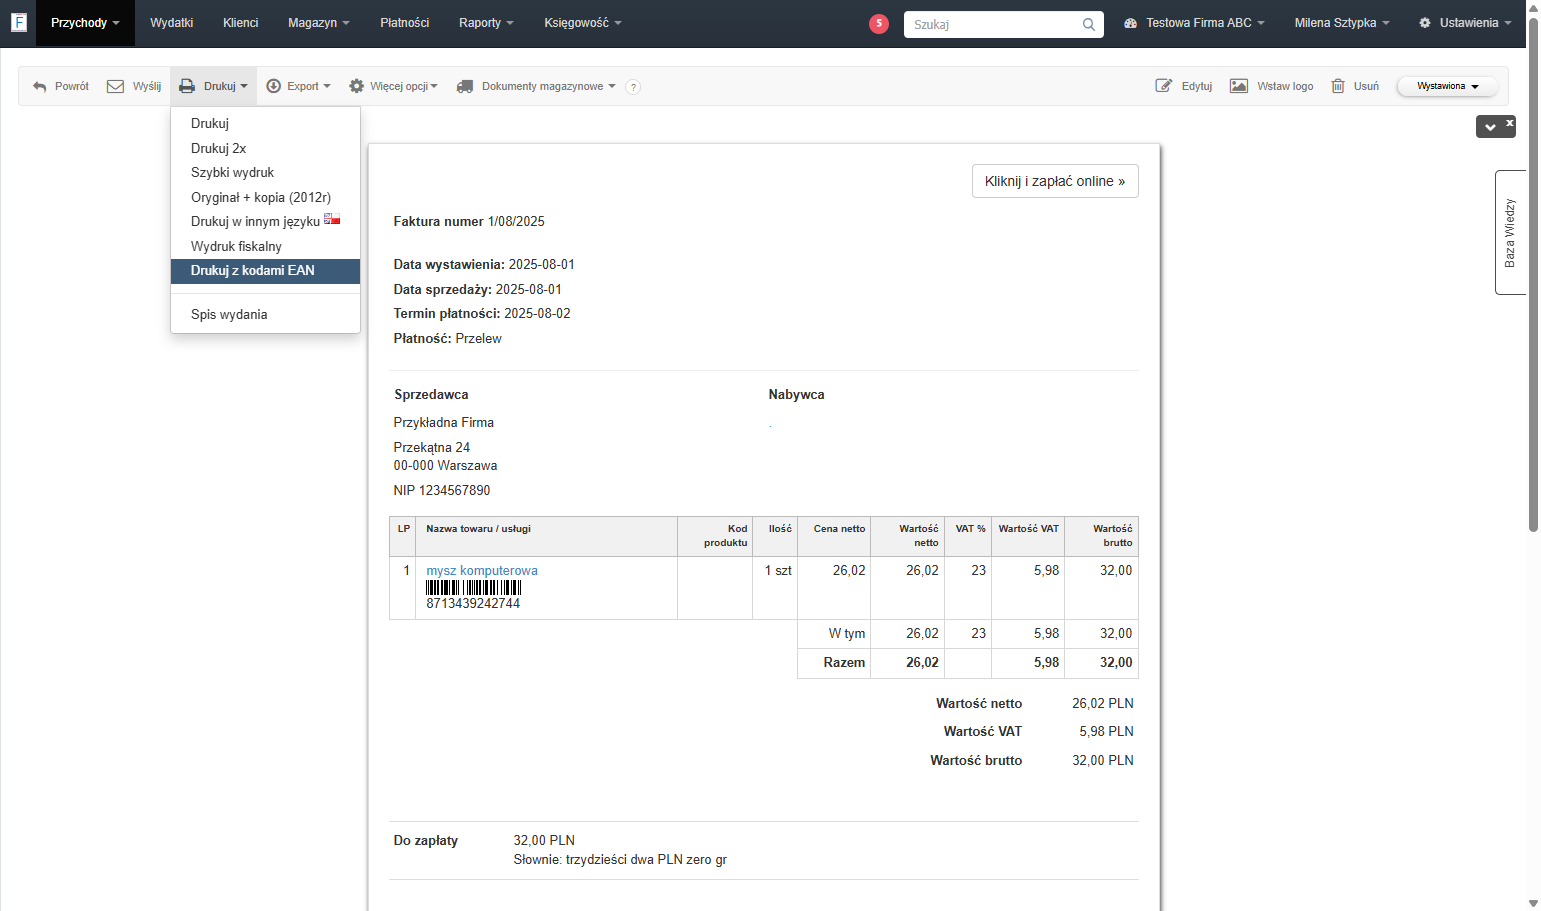Close the dark panel with the x

coord(1510,122)
